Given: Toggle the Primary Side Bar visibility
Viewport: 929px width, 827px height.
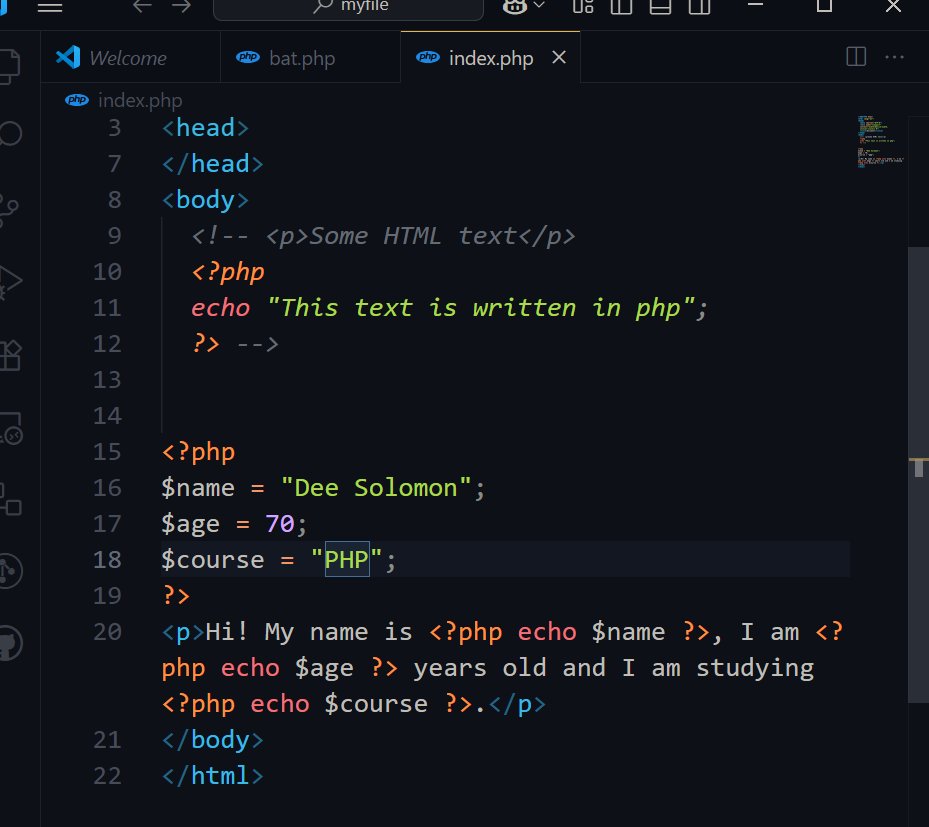Looking at the screenshot, I should 621,8.
